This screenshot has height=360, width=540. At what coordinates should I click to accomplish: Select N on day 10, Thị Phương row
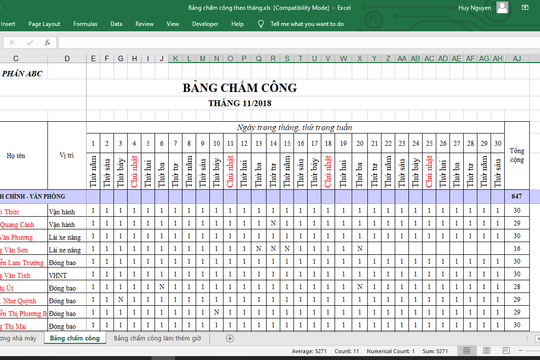tap(216, 312)
